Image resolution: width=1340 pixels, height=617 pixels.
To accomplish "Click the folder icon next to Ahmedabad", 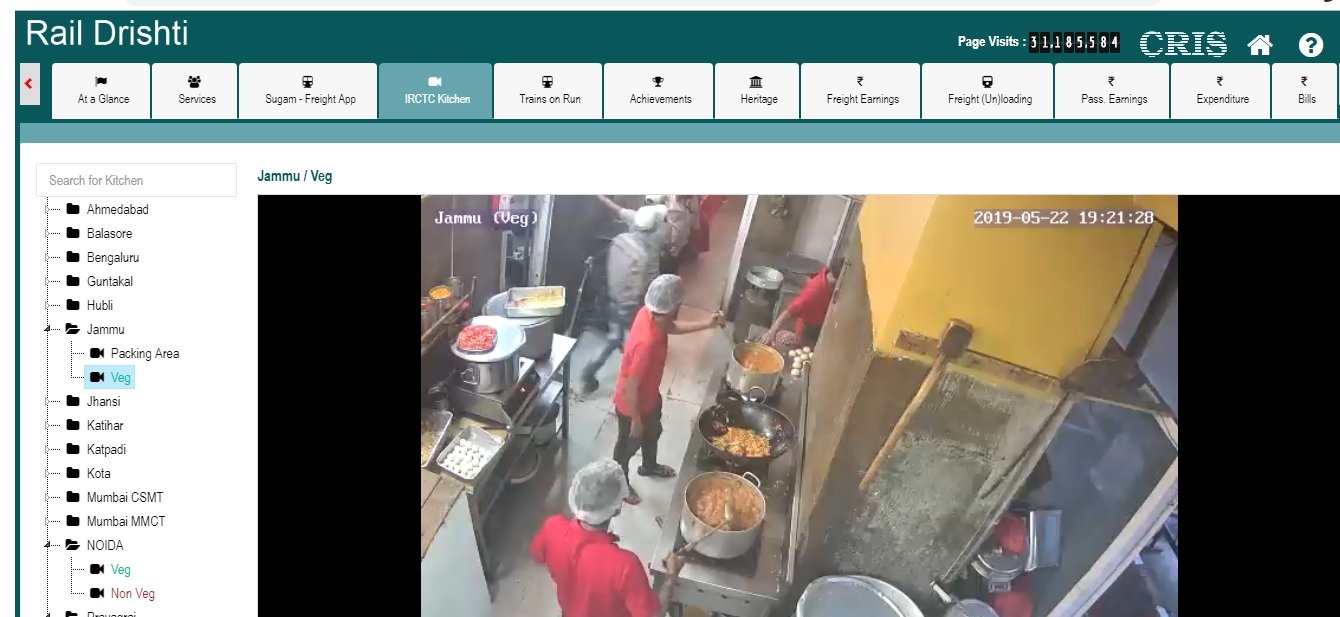I will click(73, 209).
